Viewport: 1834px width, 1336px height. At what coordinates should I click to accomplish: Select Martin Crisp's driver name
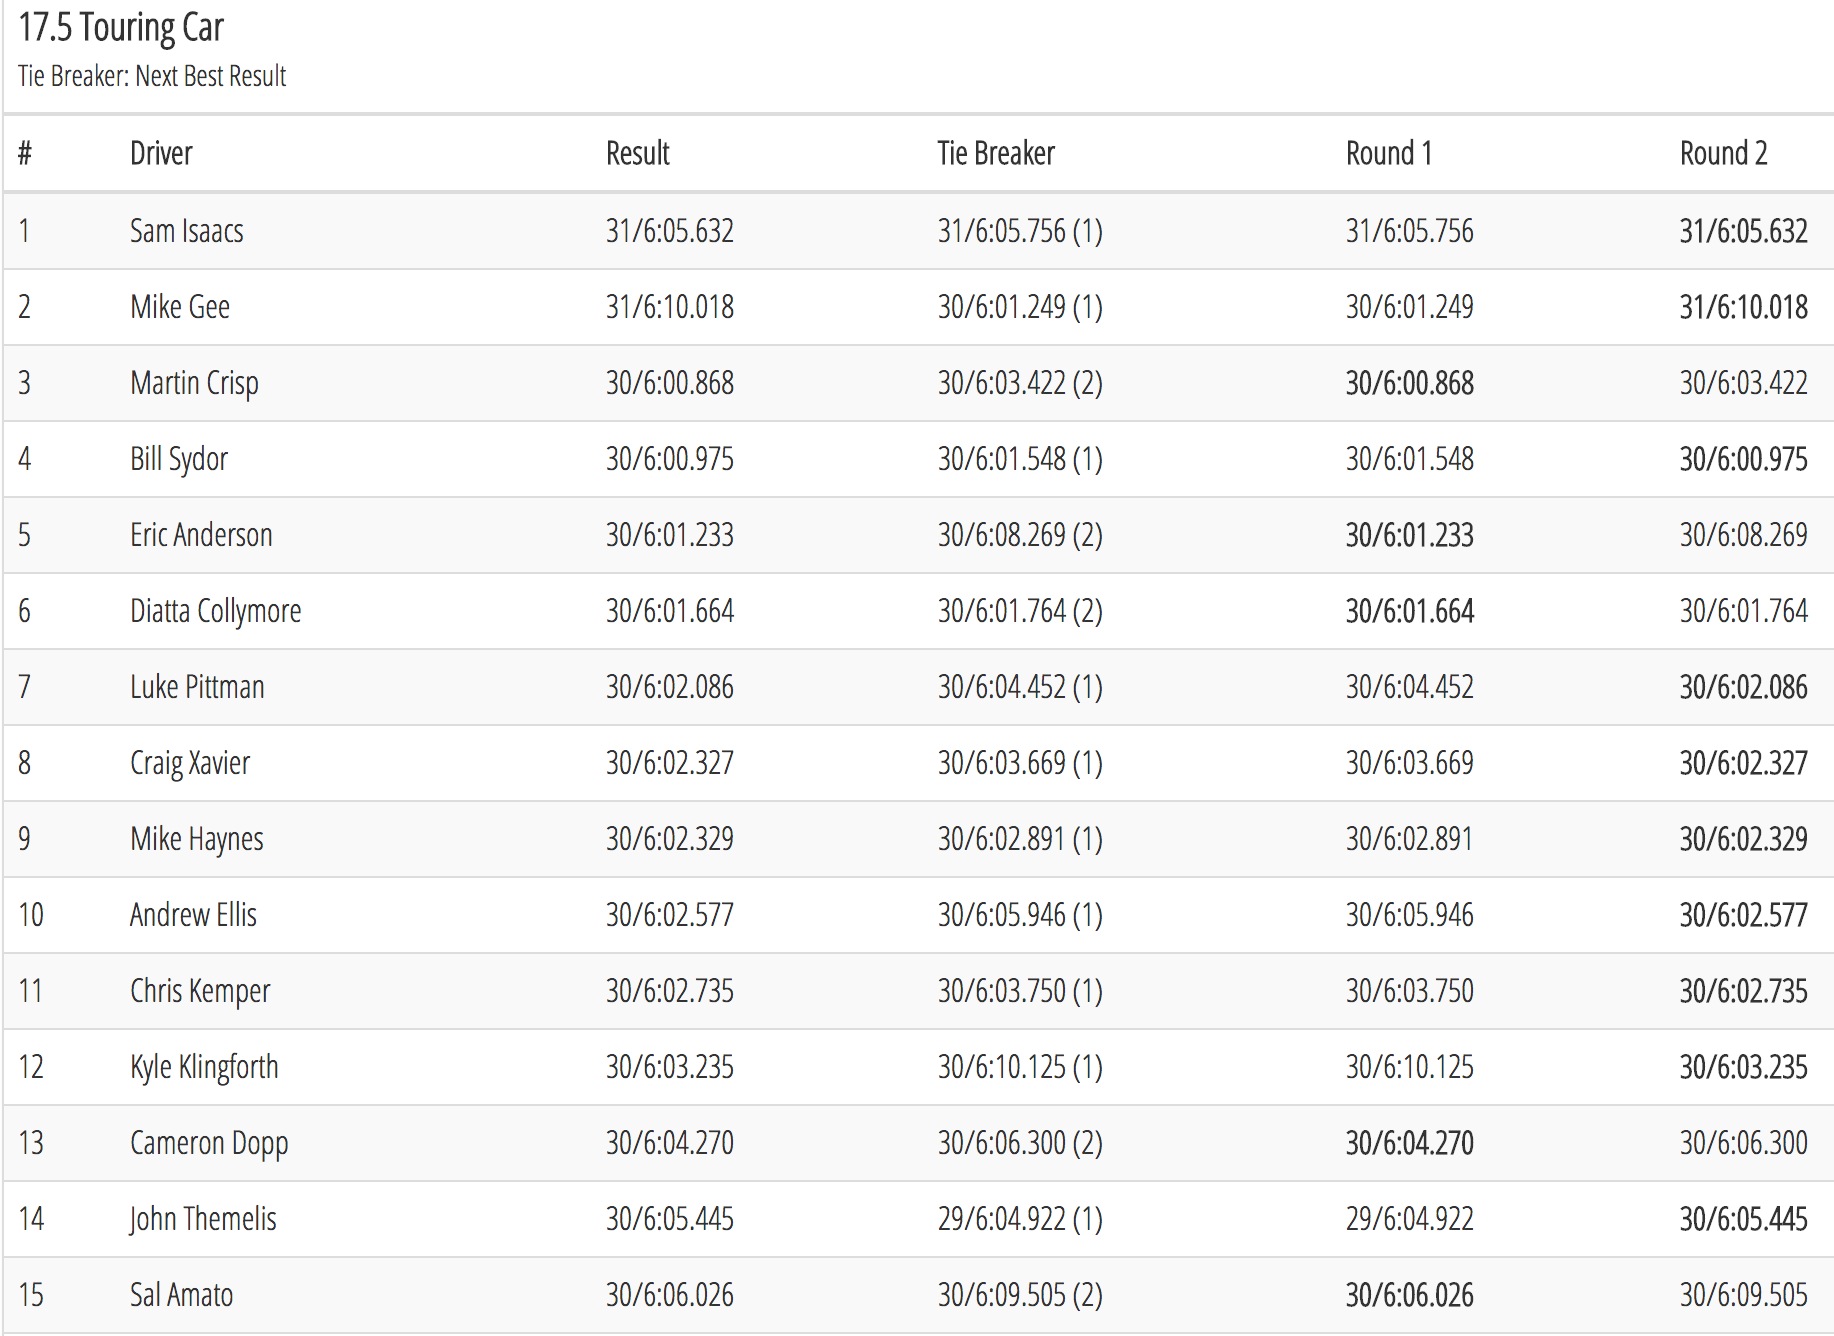[194, 383]
